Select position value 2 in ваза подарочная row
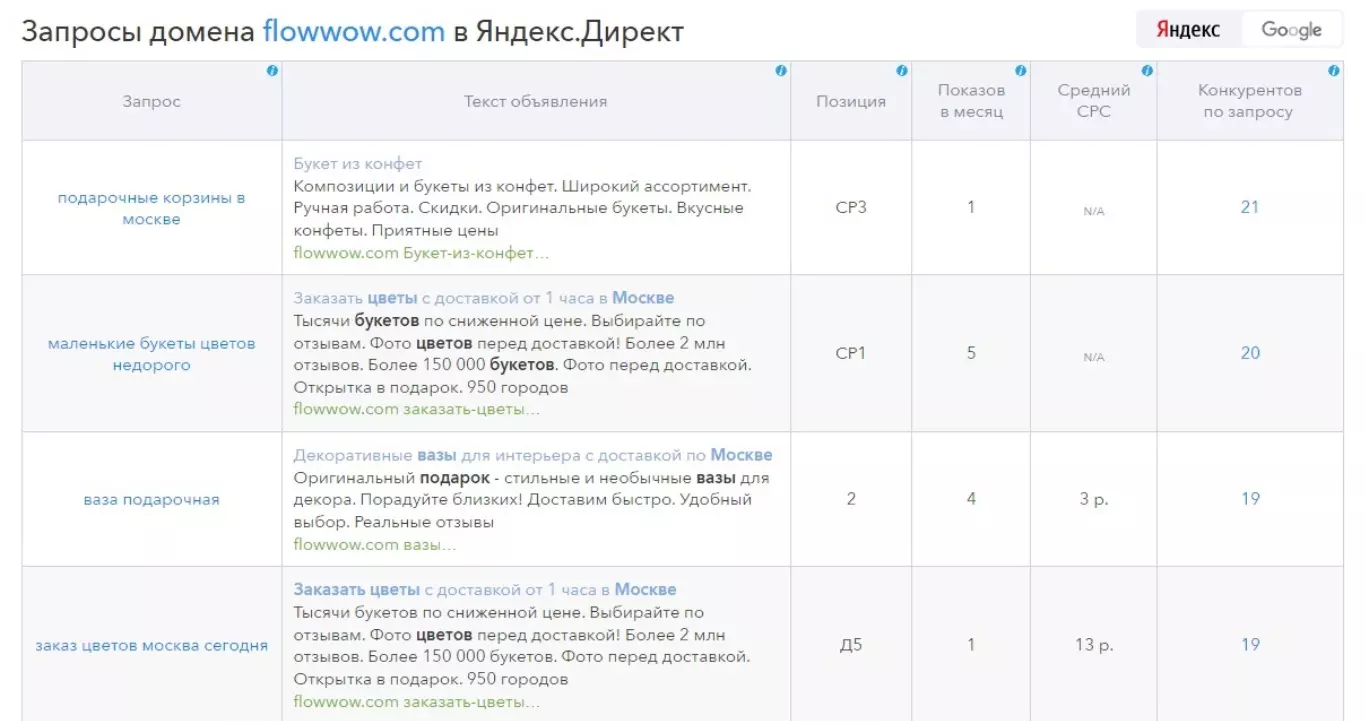The height and width of the screenshot is (721, 1366). tap(851, 498)
